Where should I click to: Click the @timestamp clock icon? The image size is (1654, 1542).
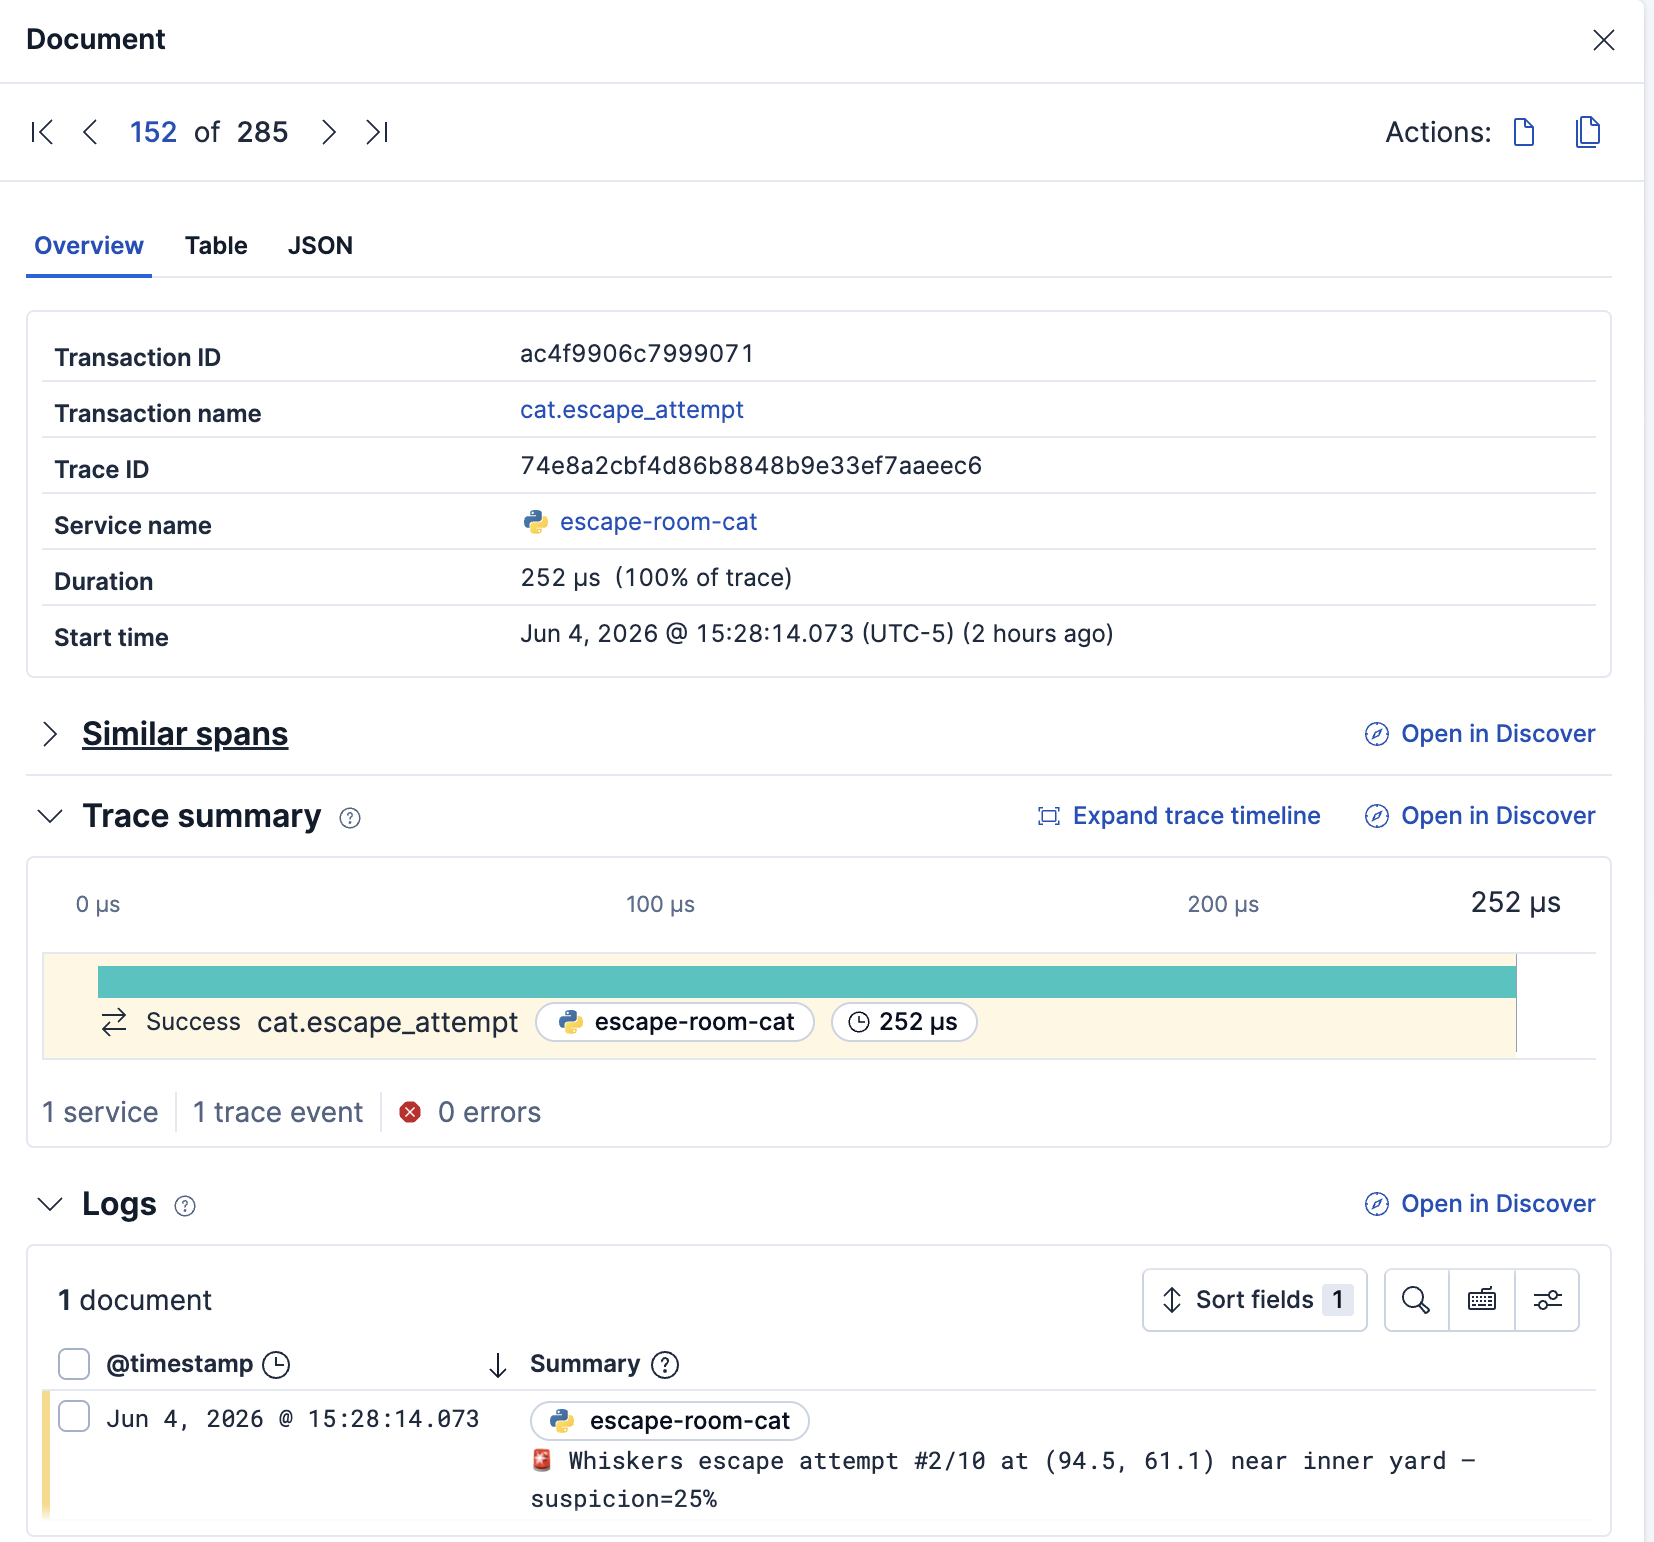point(276,1365)
